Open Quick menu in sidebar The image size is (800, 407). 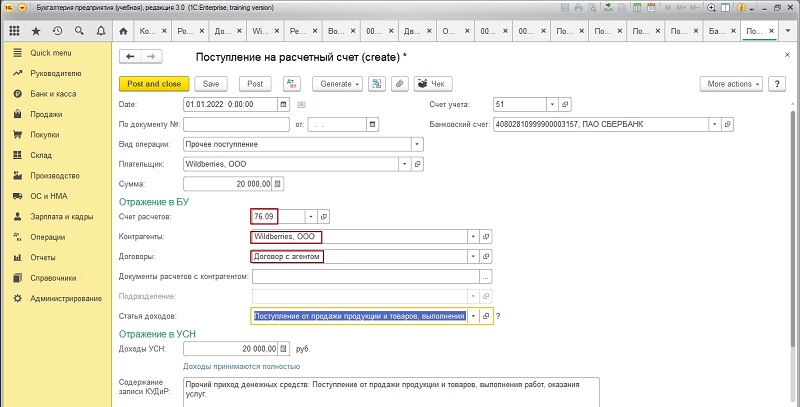pyautogui.click(x=51, y=53)
